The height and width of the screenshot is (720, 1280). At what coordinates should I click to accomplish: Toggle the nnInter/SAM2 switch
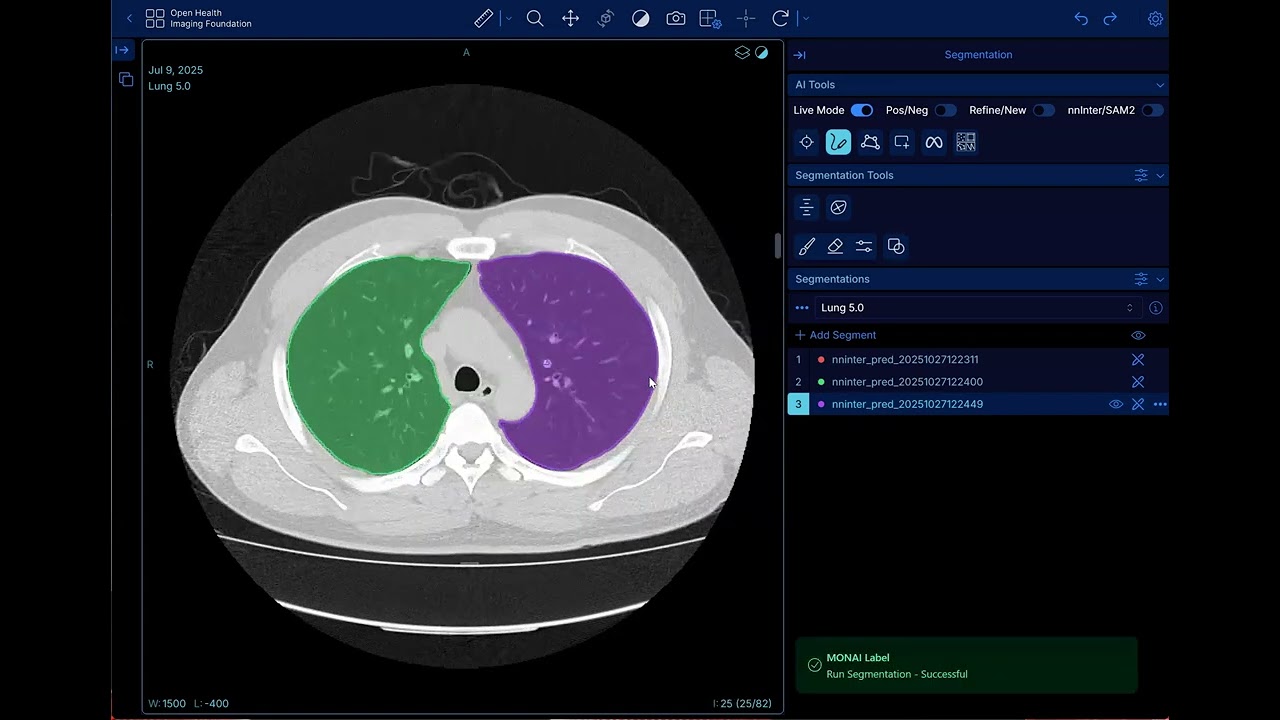[x=1153, y=110]
